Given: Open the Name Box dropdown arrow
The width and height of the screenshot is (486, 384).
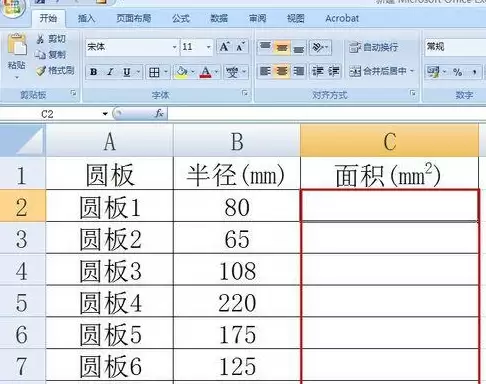Looking at the screenshot, I should 105,114.
